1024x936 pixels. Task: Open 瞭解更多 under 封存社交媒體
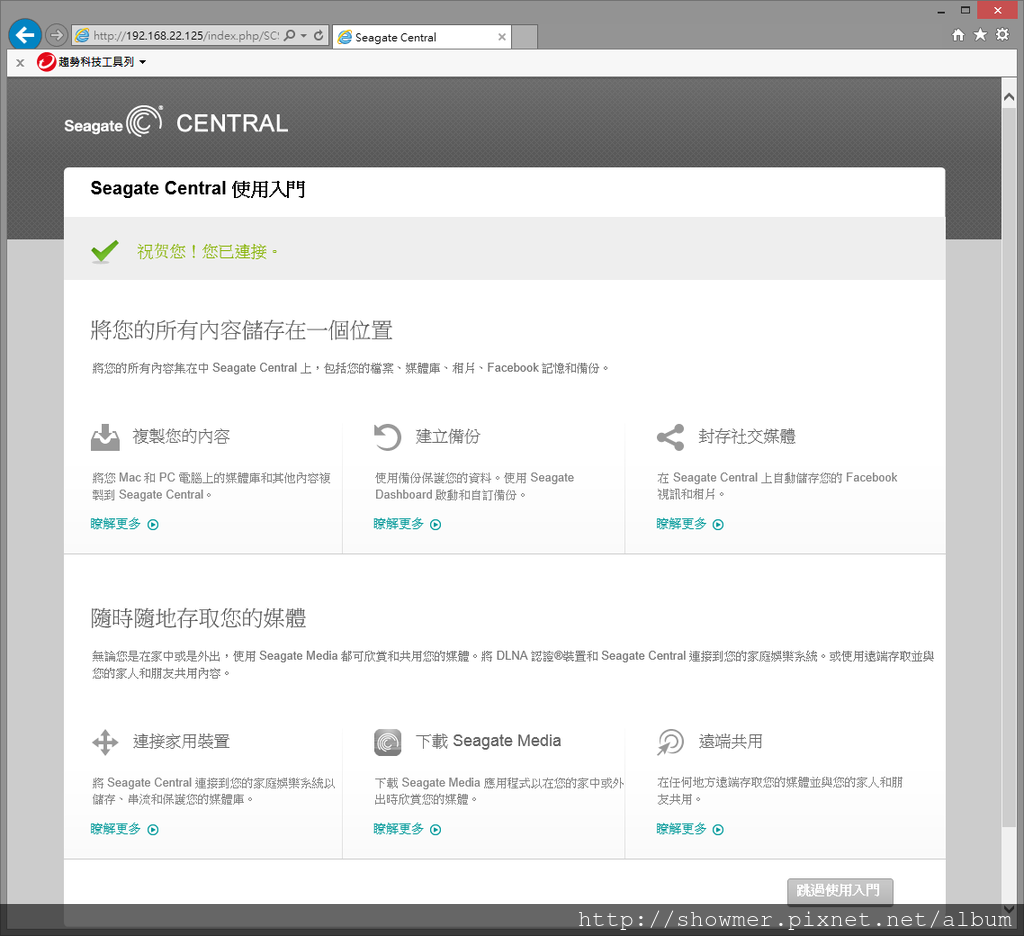(690, 524)
